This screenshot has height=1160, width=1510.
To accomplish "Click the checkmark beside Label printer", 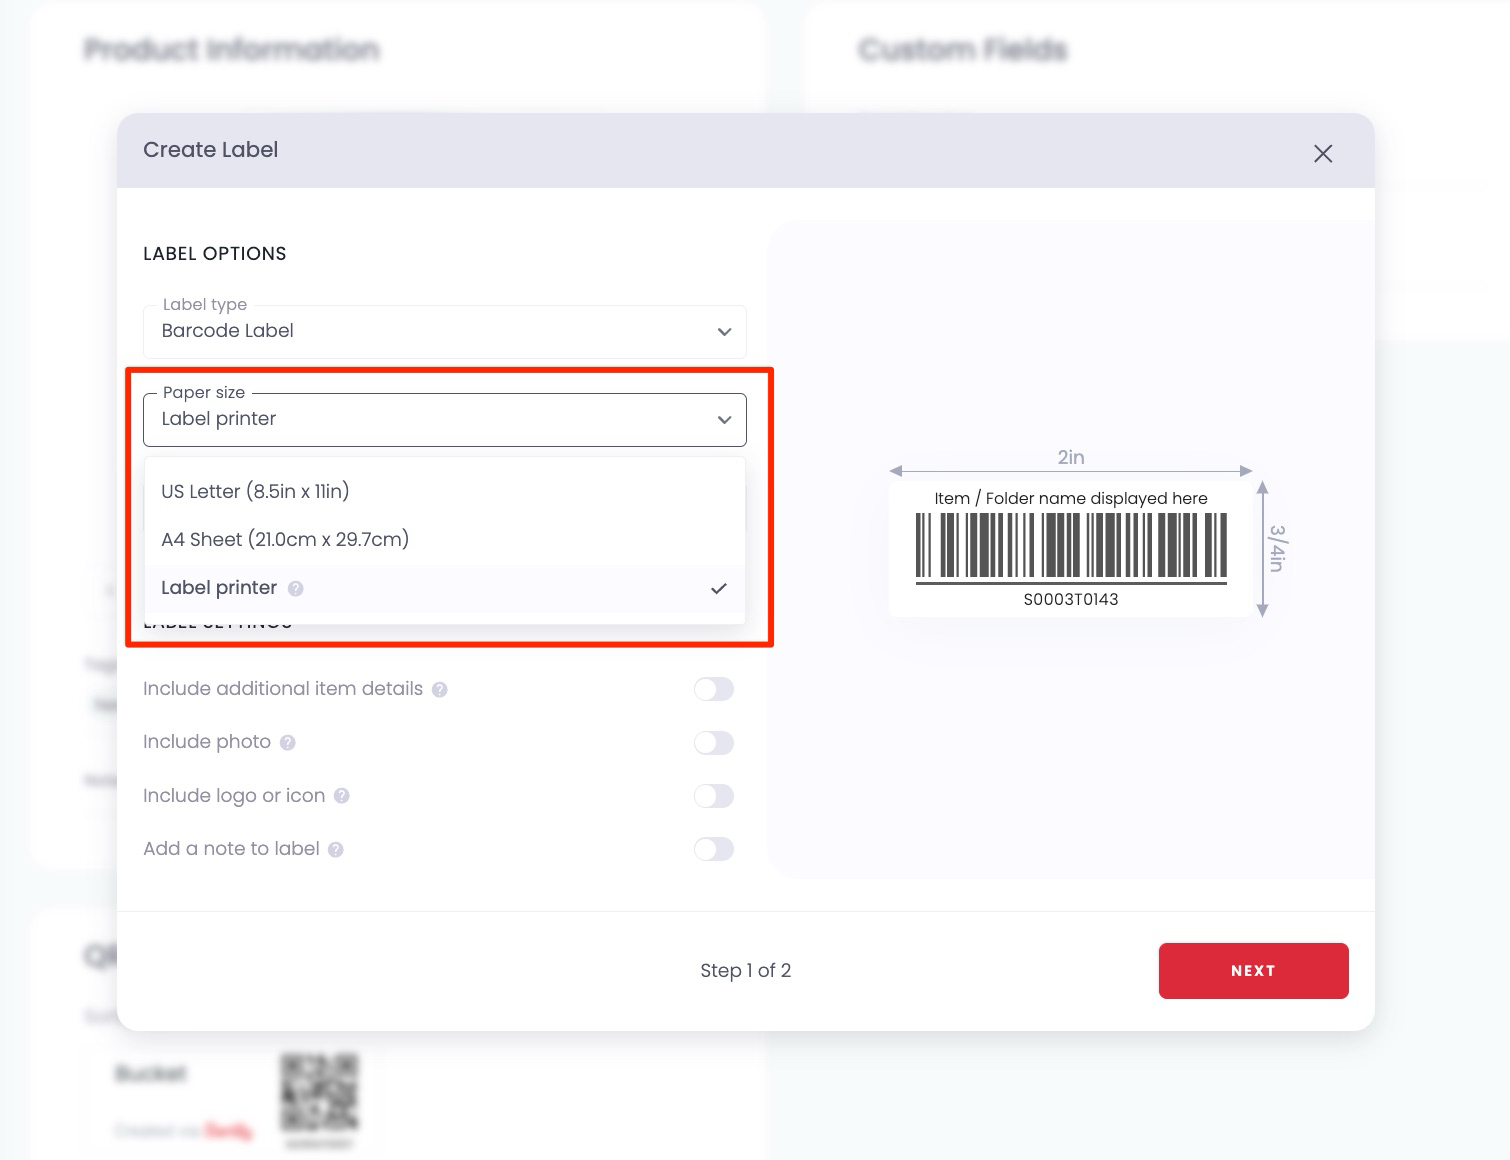I will pos(719,589).
